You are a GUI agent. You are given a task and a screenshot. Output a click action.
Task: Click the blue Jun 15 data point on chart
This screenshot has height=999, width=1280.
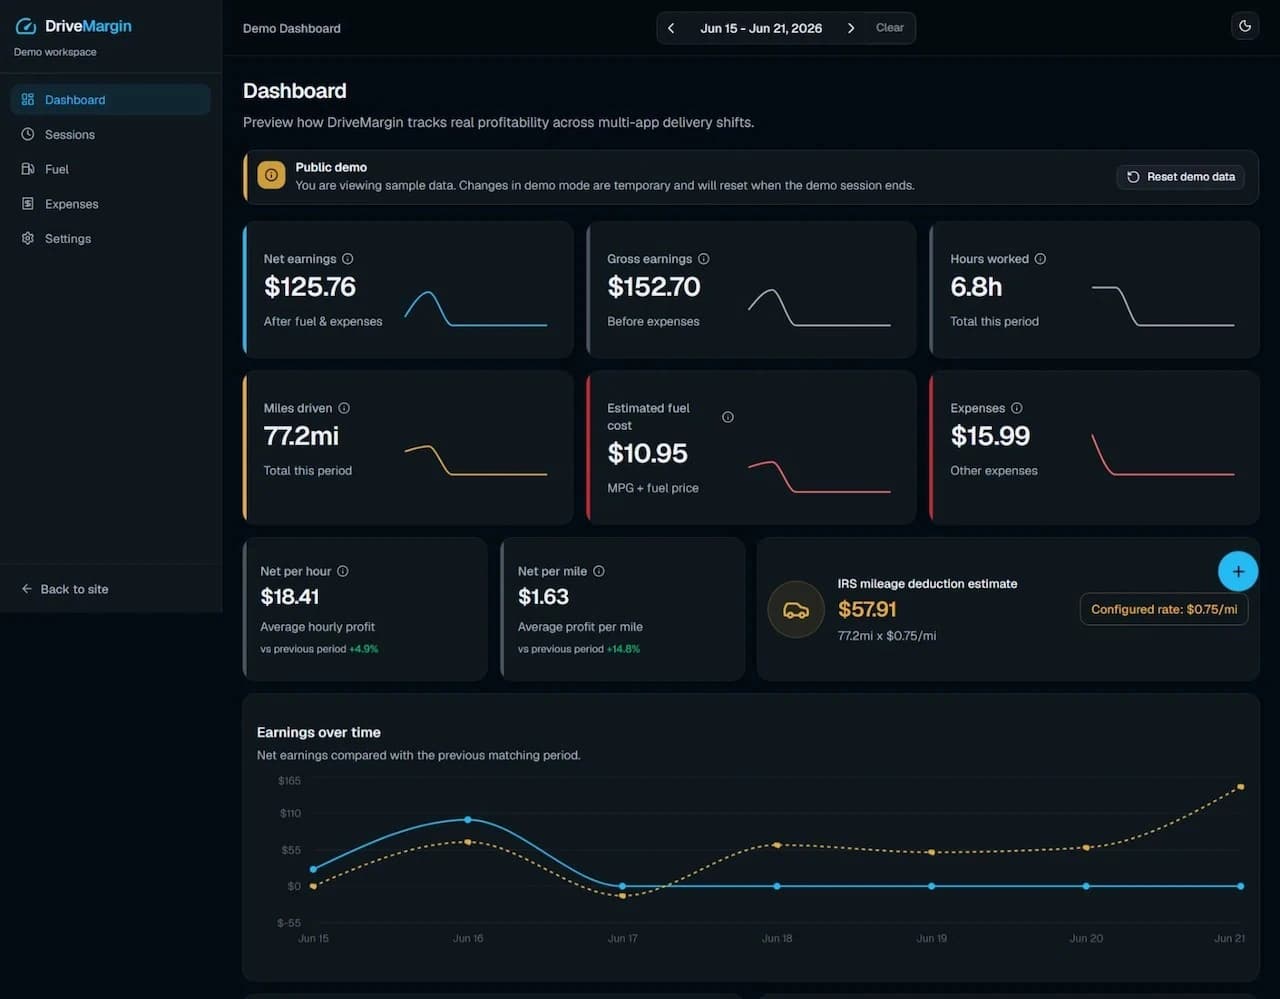click(x=313, y=869)
